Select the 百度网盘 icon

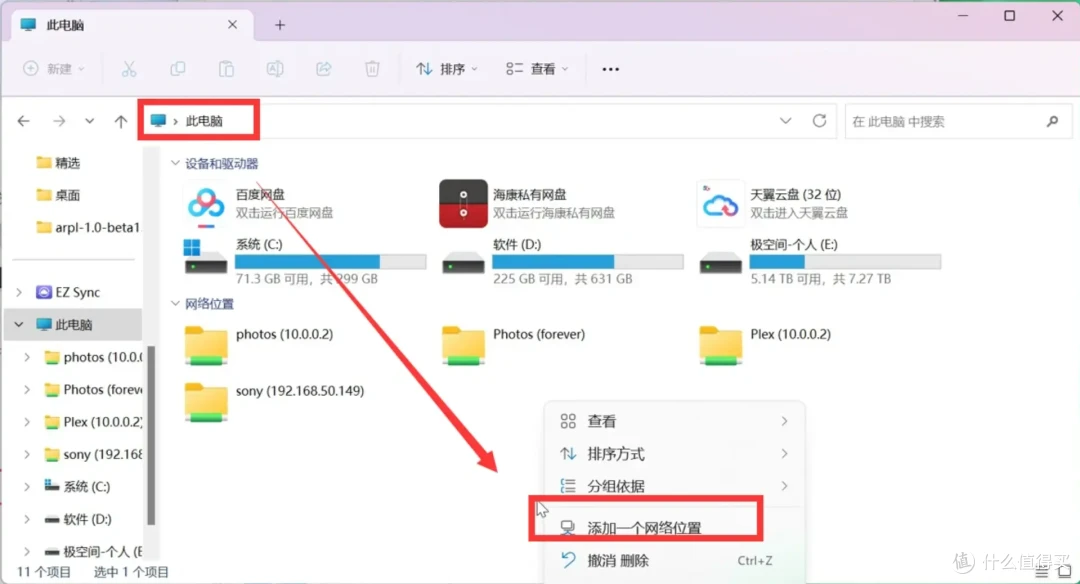(206, 205)
